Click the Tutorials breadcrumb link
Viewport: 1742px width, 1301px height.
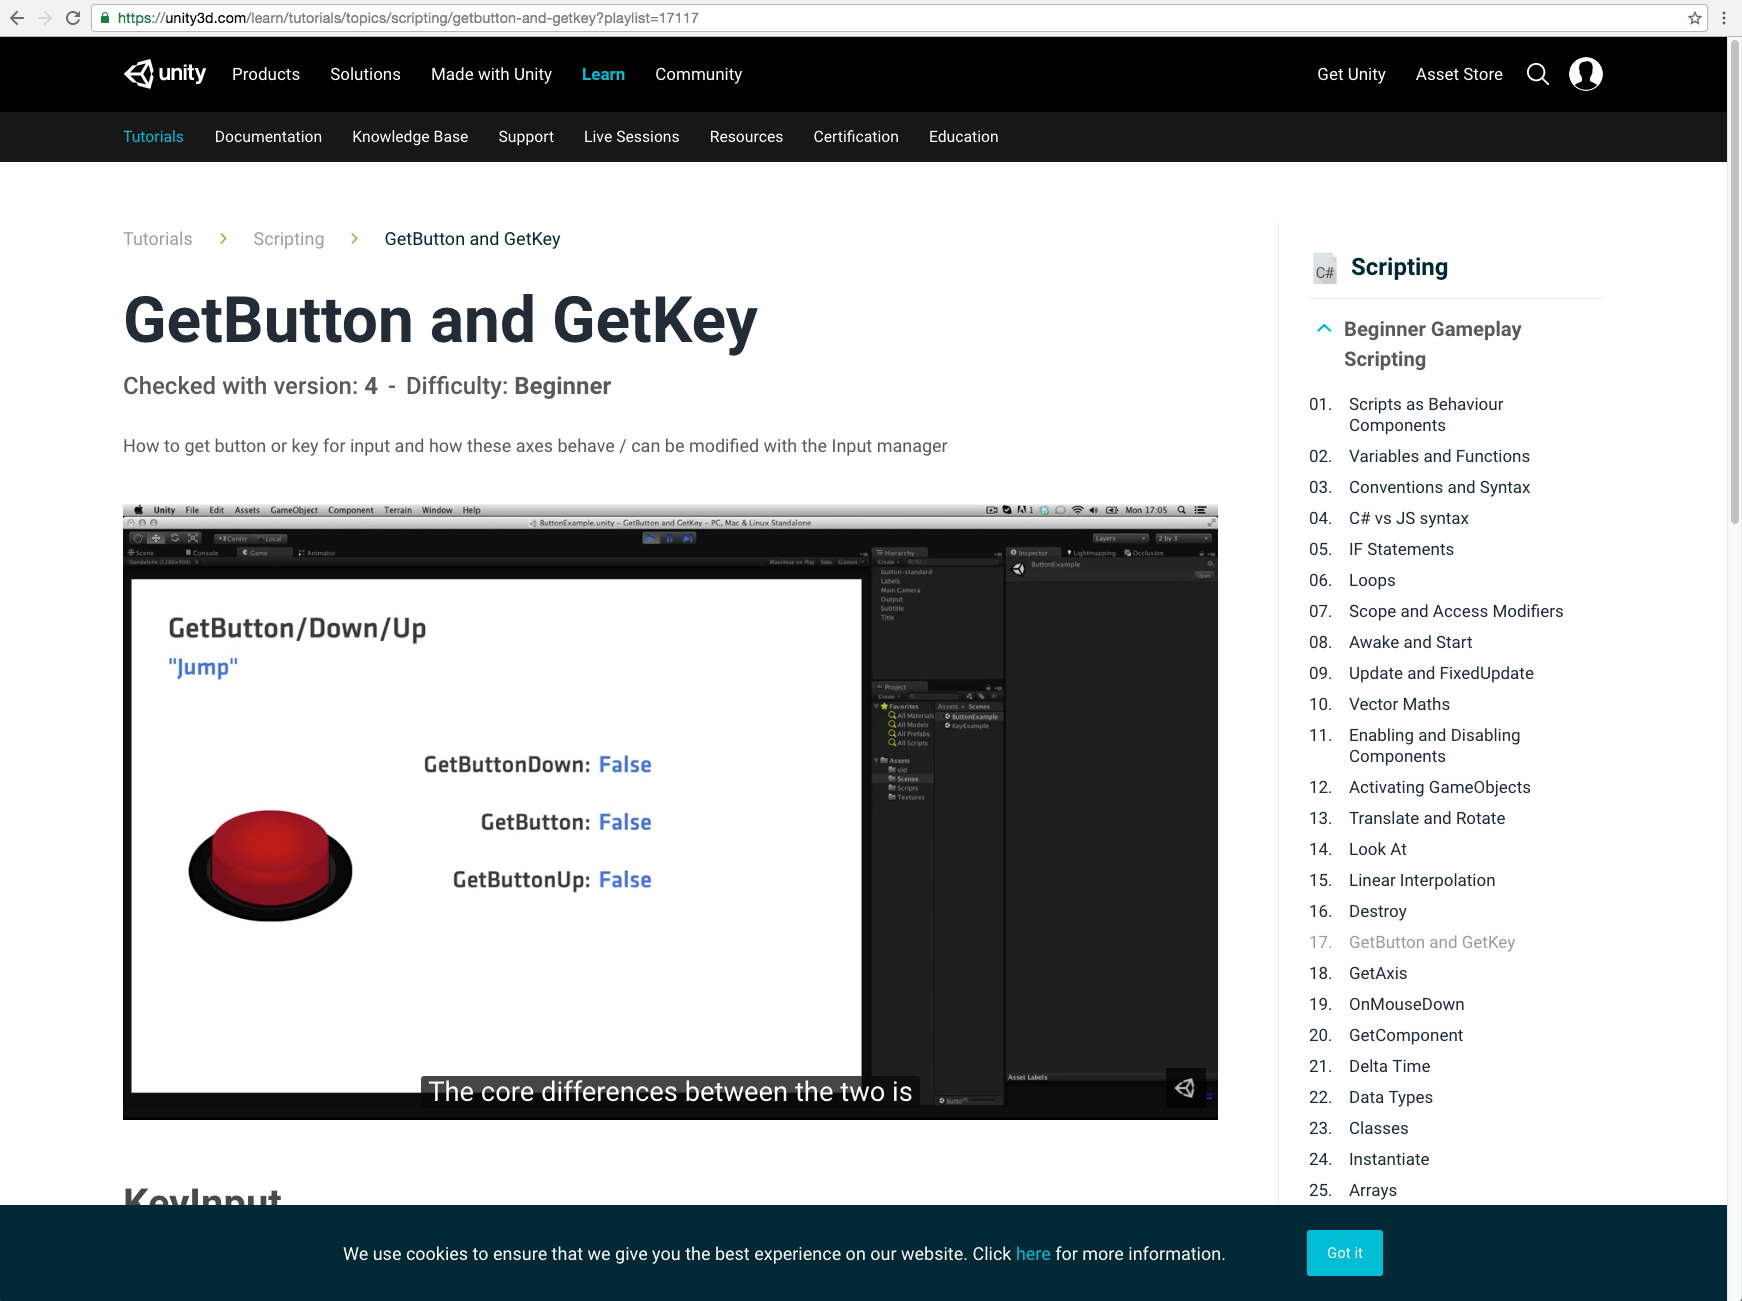157,239
